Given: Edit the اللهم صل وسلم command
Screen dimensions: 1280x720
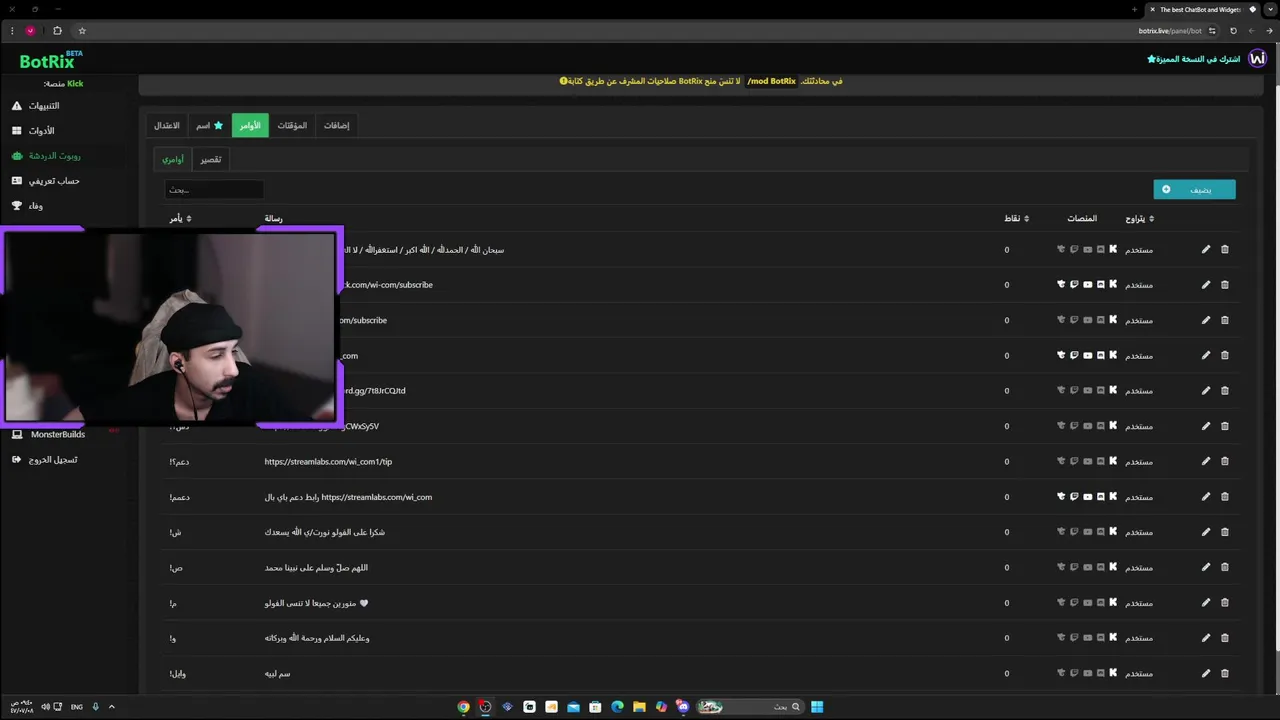Looking at the screenshot, I should (1206, 567).
